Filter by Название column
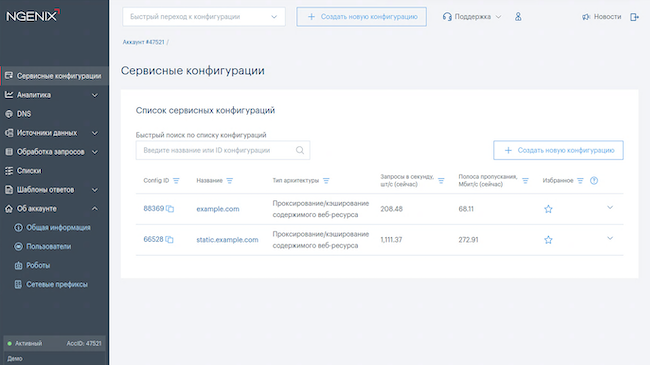The width and height of the screenshot is (650, 365). point(230,180)
